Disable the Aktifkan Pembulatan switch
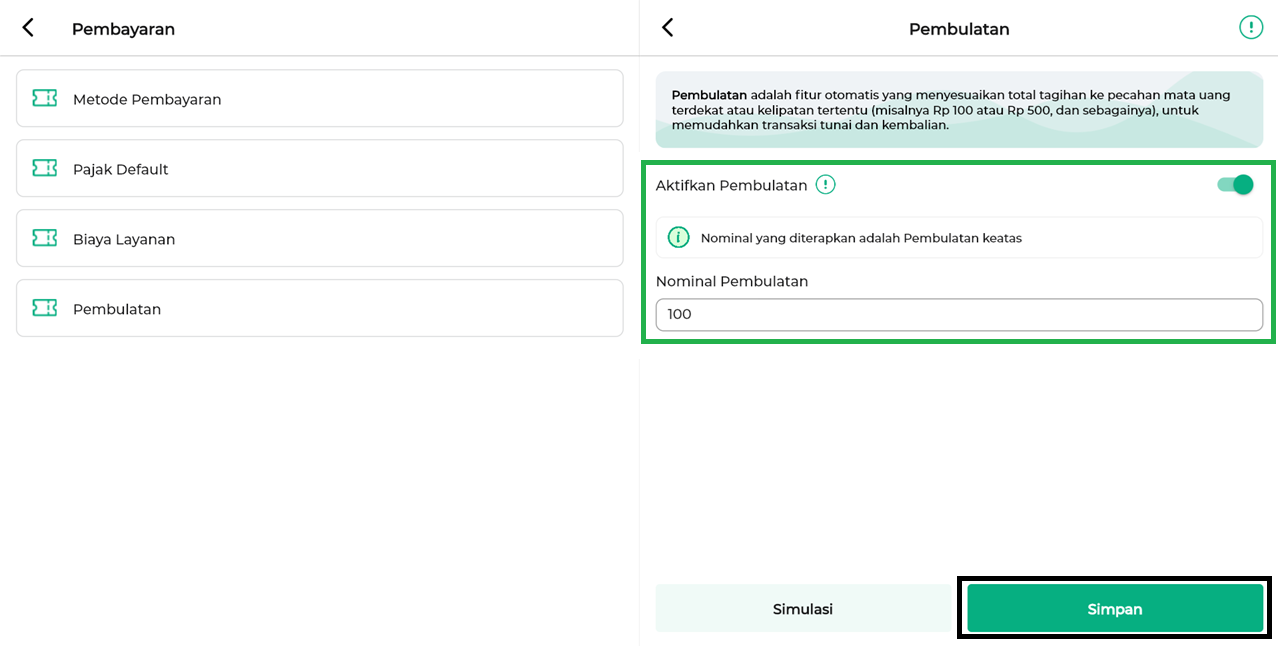The width and height of the screenshot is (1278, 646). point(1235,185)
